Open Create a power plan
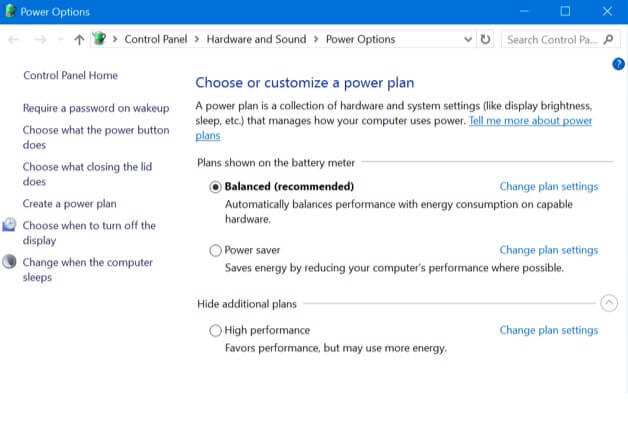The image size is (628, 441). [70, 203]
